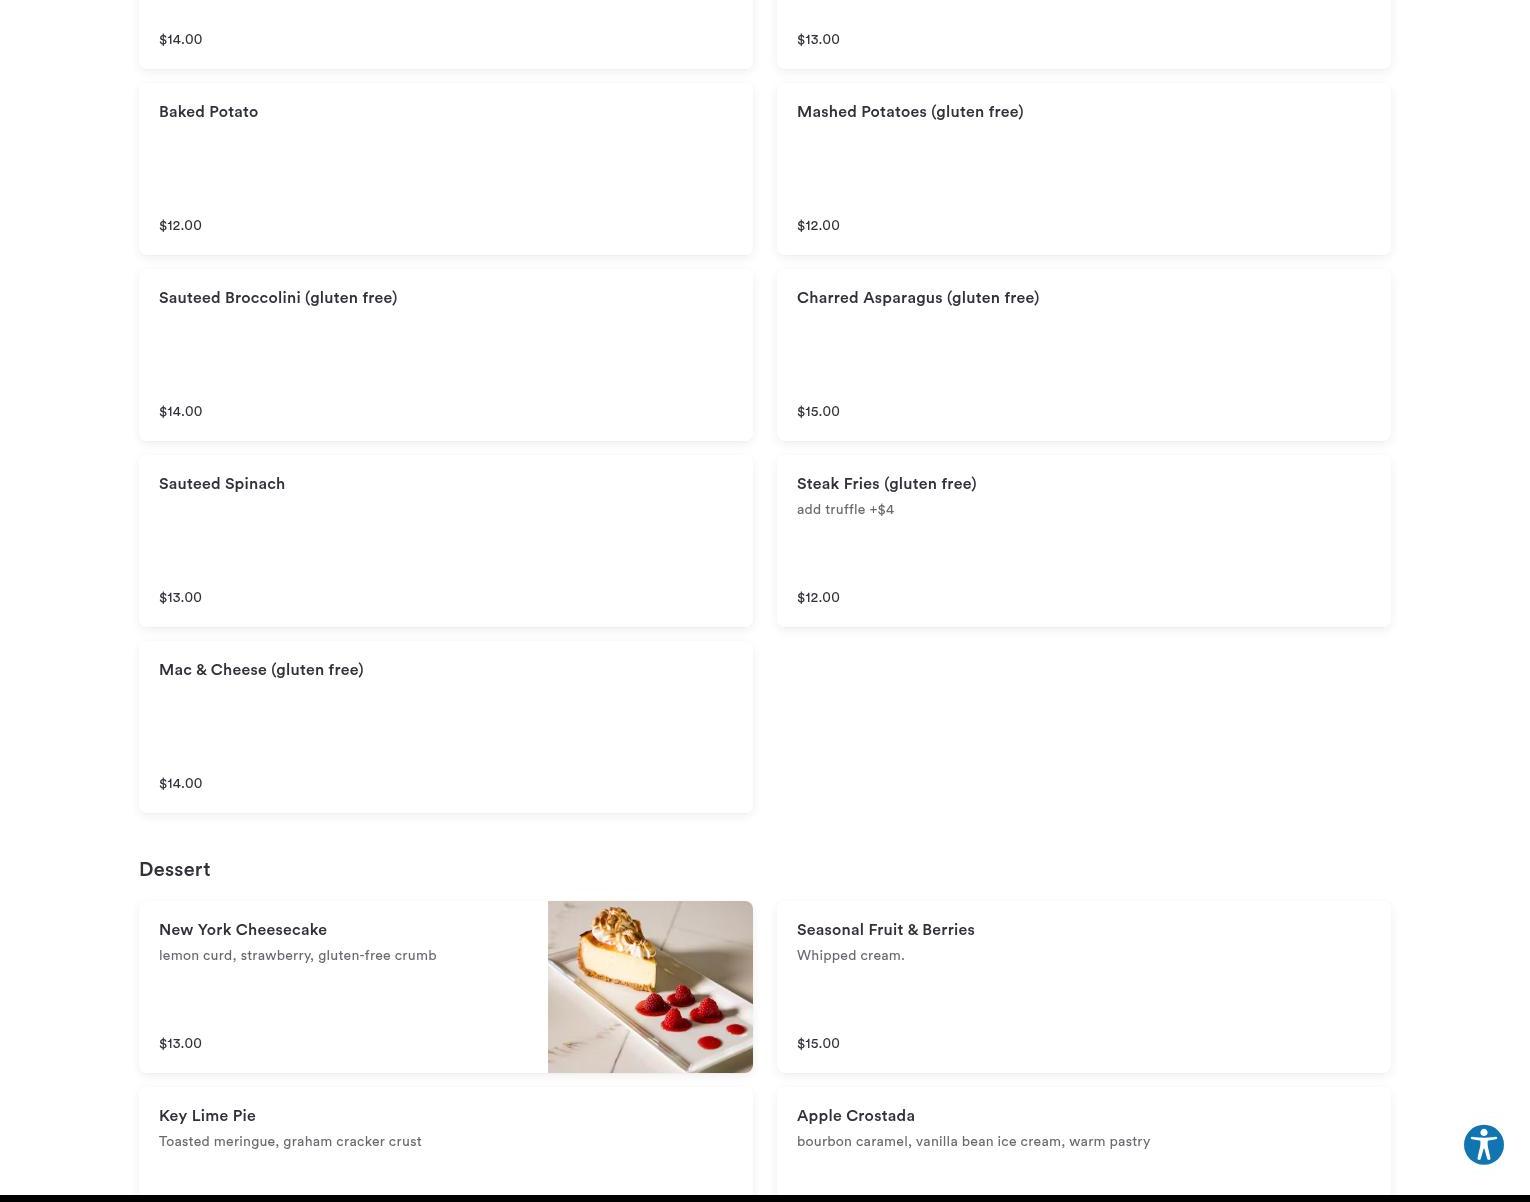The image size is (1530, 1202).
Task: Choose the Apple Crostada dessert
Action: [1084, 1141]
